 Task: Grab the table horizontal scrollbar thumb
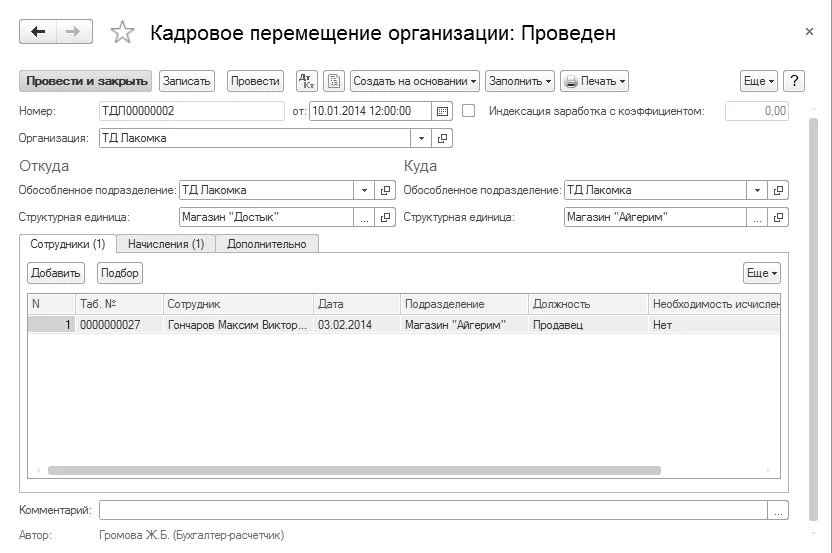tap(354, 470)
